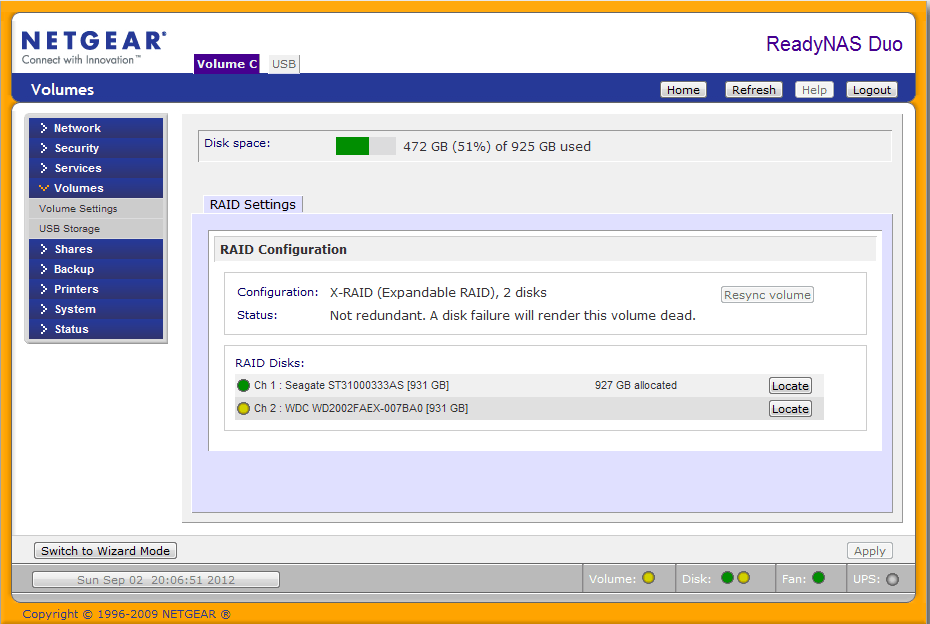930x624 pixels.
Task: Locate the Ch 2 WDC disk
Action: (790, 409)
